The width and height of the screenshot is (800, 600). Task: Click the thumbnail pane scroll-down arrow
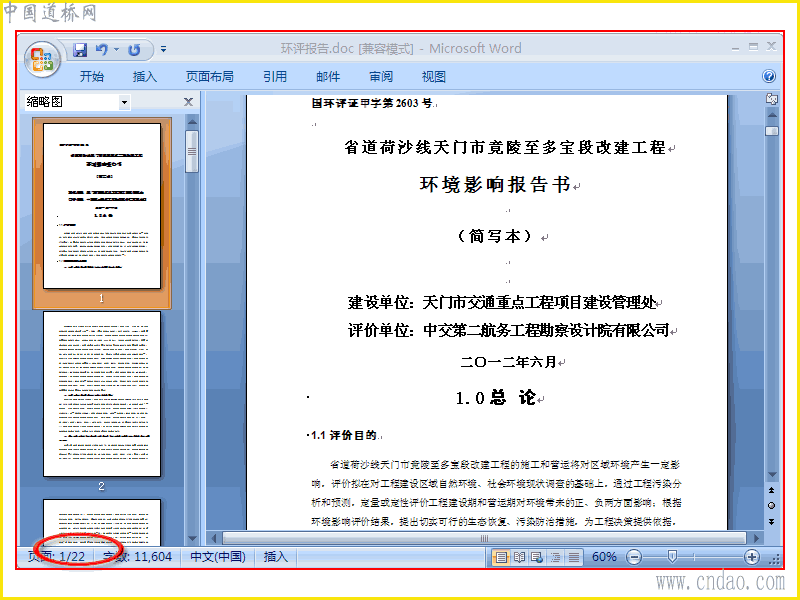pos(192,538)
